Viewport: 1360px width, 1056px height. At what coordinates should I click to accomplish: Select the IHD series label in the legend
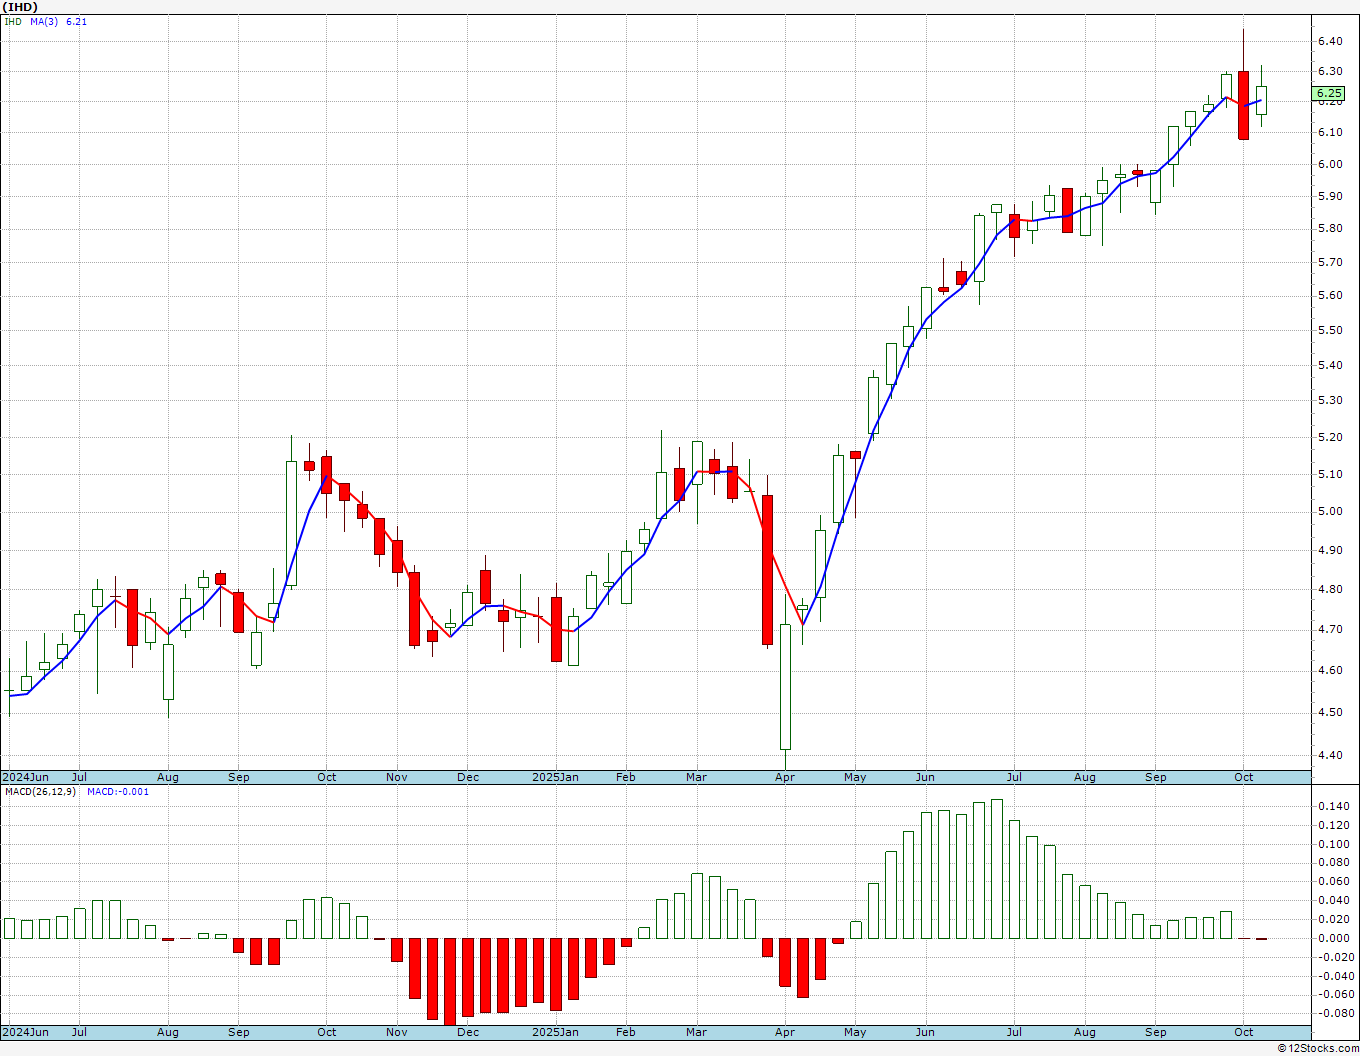point(13,21)
